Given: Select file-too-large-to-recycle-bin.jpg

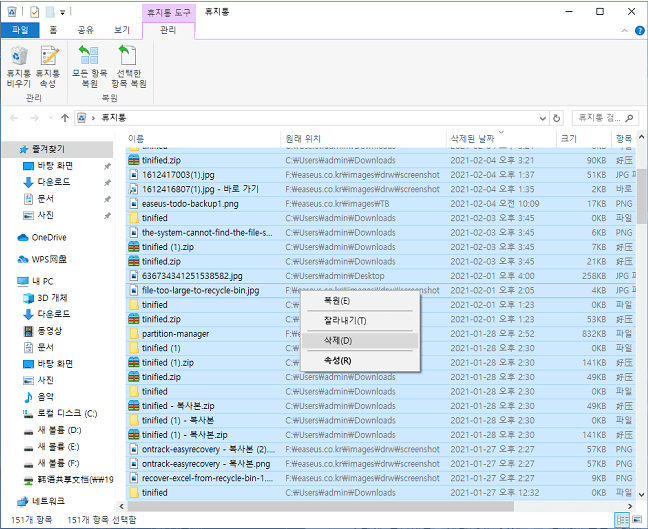Looking at the screenshot, I should pos(381,290).
